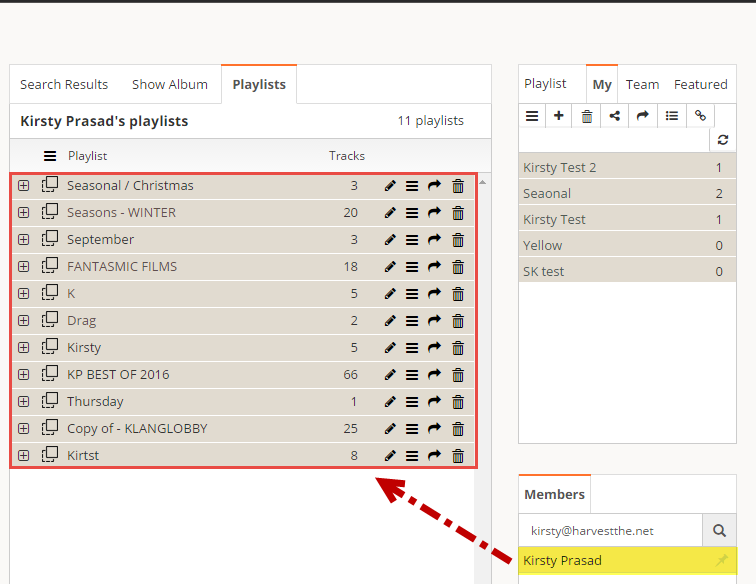The height and width of the screenshot is (584, 756).
Task: Open the Team playlists tab
Action: coord(642,84)
